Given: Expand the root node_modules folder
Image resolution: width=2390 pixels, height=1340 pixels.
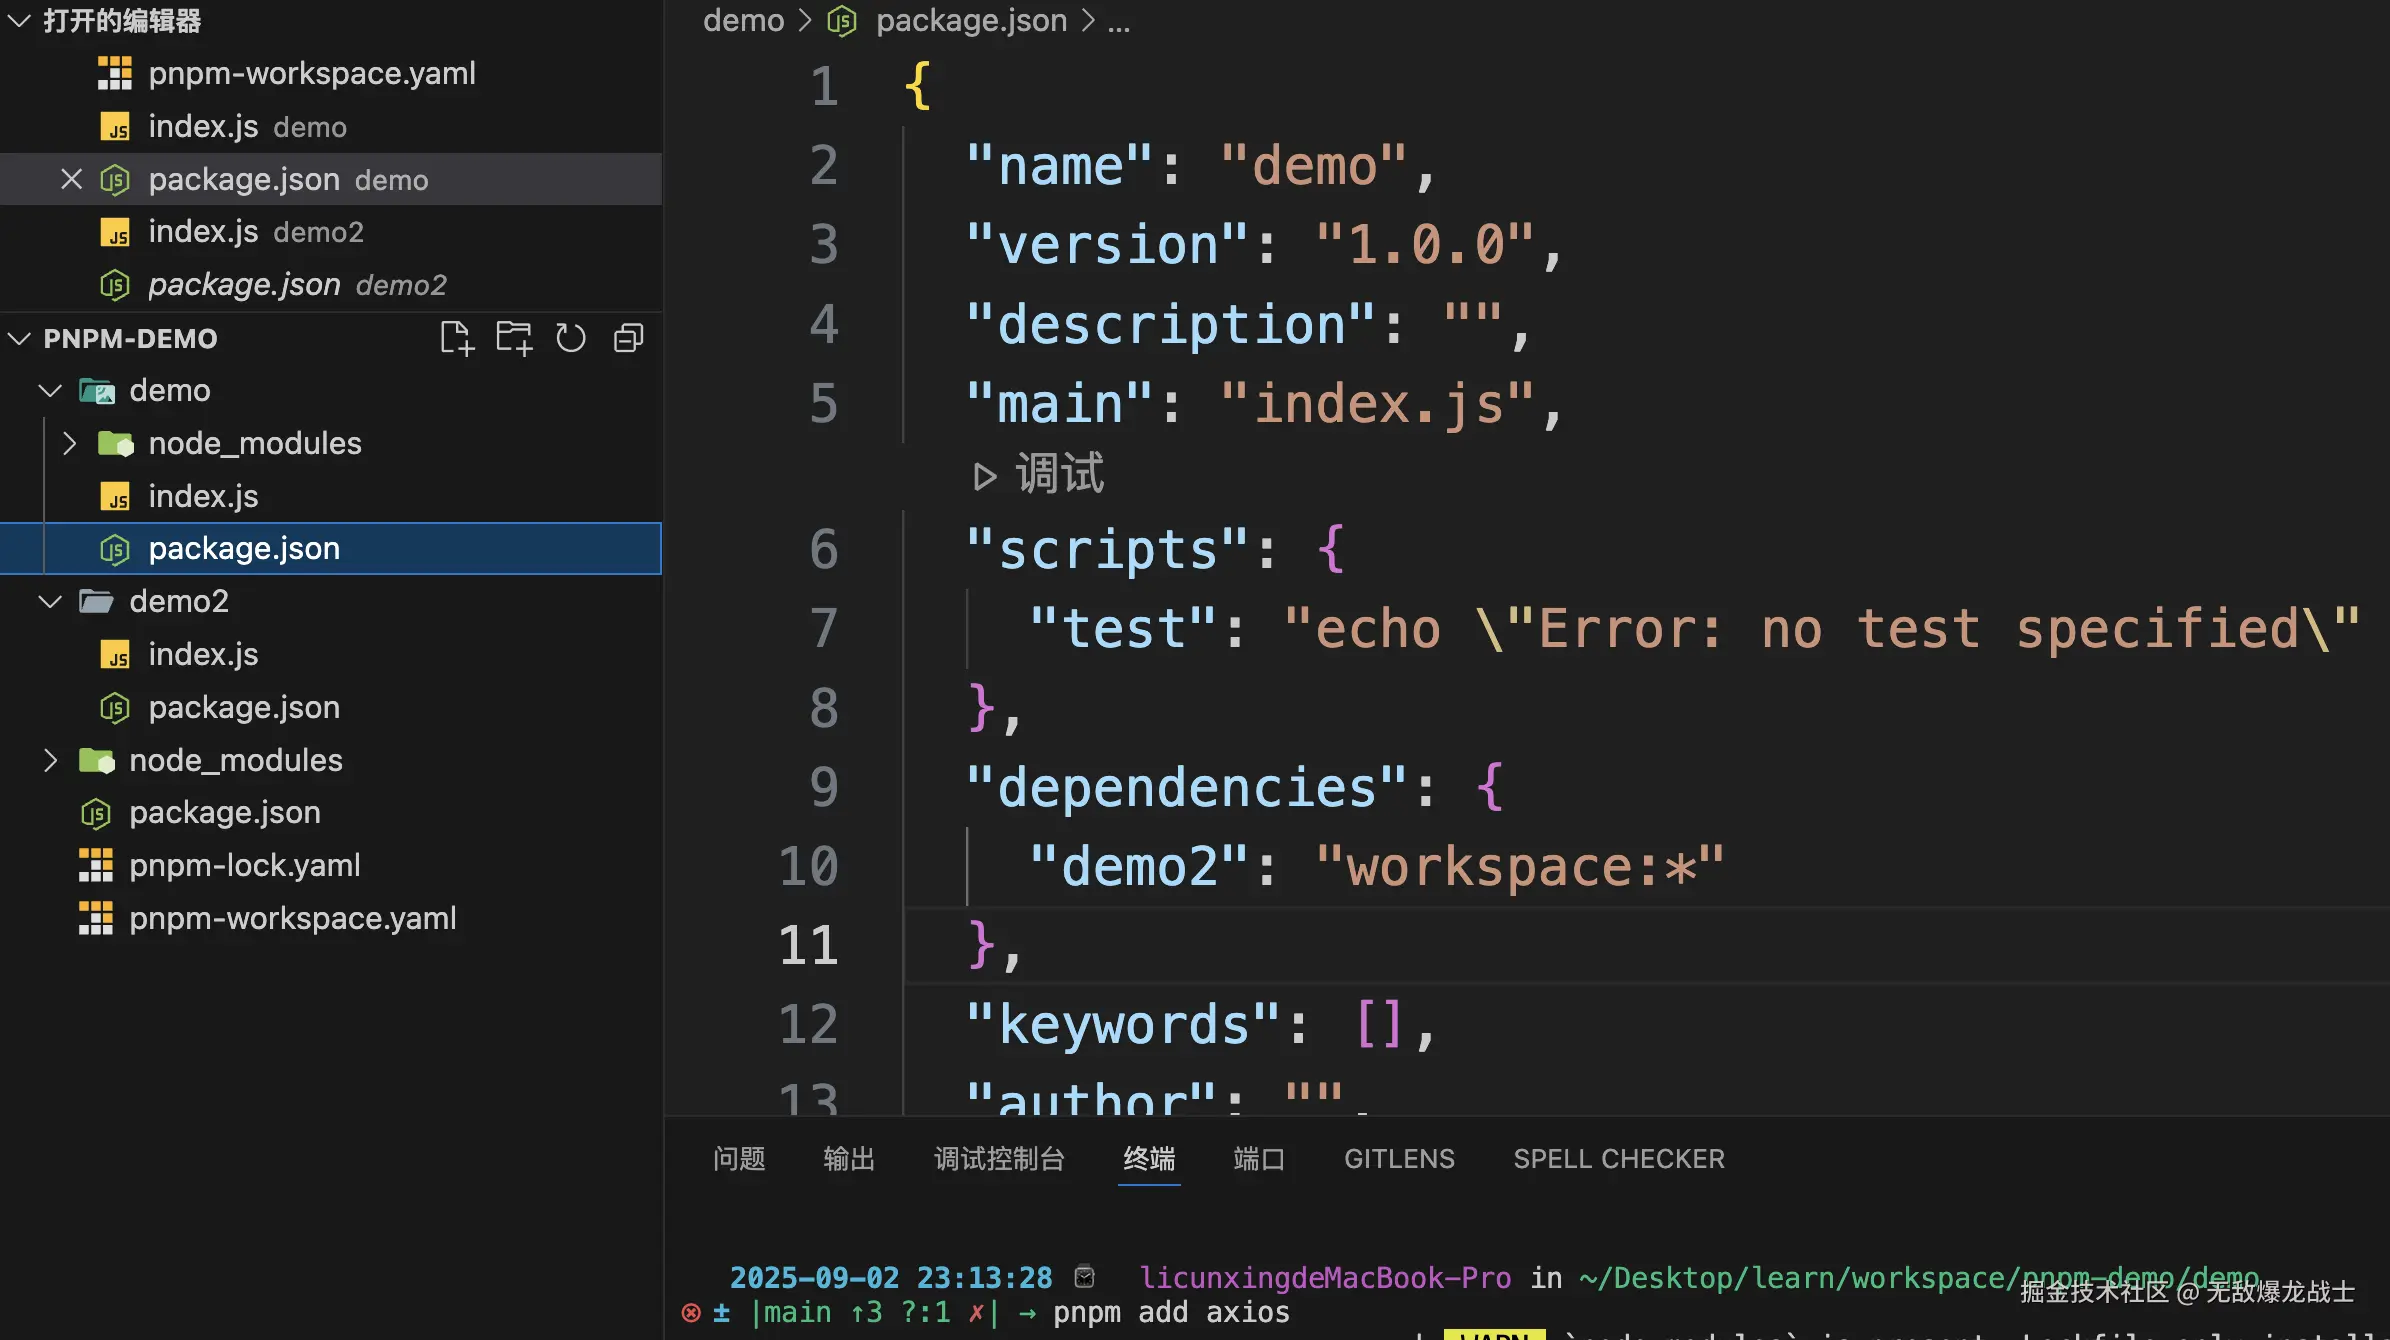Looking at the screenshot, I should (x=50, y=760).
